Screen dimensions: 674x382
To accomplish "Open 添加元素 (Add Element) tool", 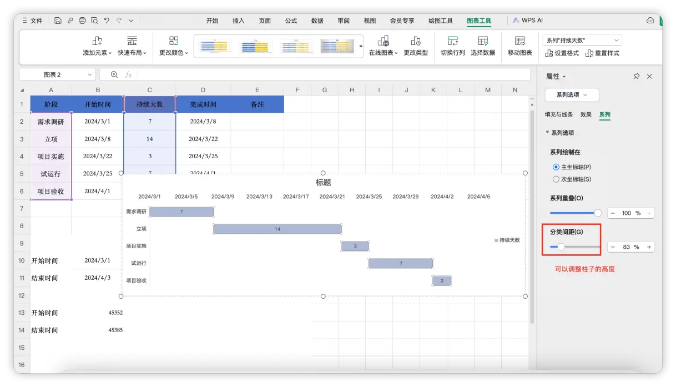I will point(97,46).
